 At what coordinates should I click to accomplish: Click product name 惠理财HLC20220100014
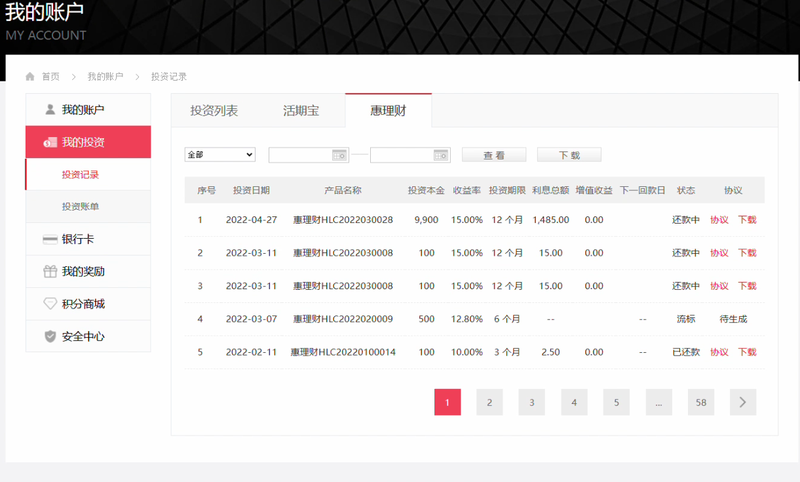343,352
